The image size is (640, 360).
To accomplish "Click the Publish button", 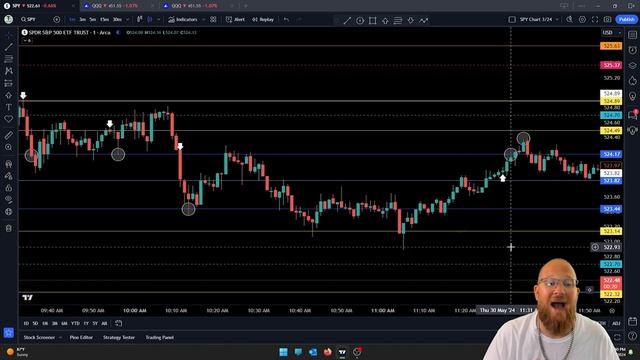I will (626, 19).
